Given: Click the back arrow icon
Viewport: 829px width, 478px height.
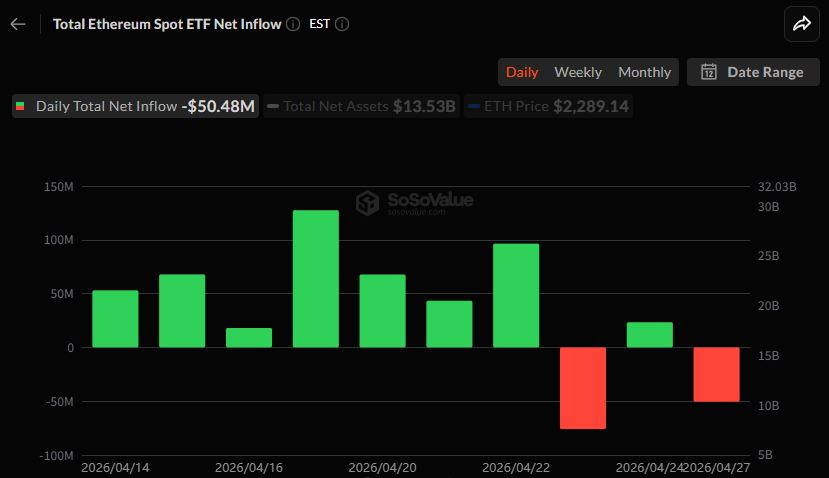Looking at the screenshot, I should pyautogui.click(x=18, y=24).
